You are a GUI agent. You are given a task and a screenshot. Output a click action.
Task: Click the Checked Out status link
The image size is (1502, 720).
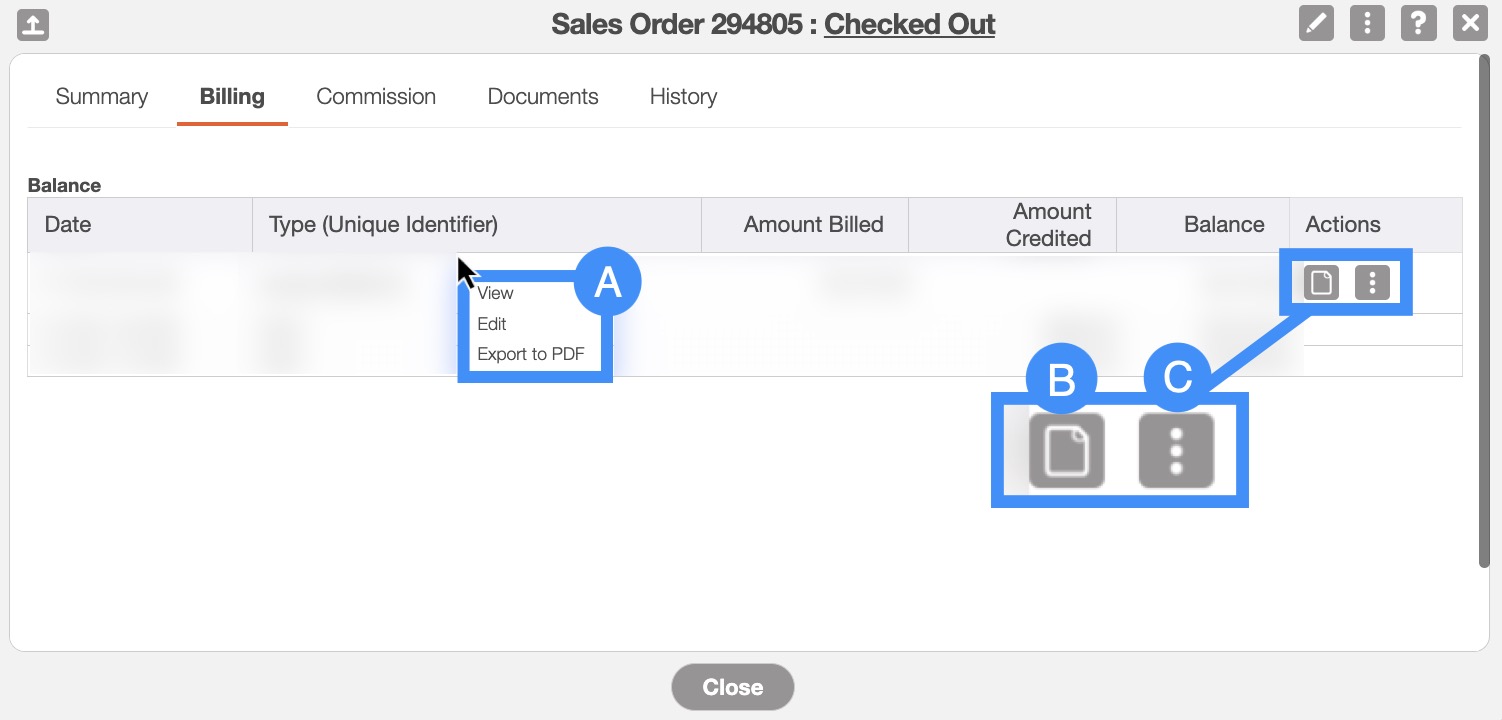click(909, 24)
